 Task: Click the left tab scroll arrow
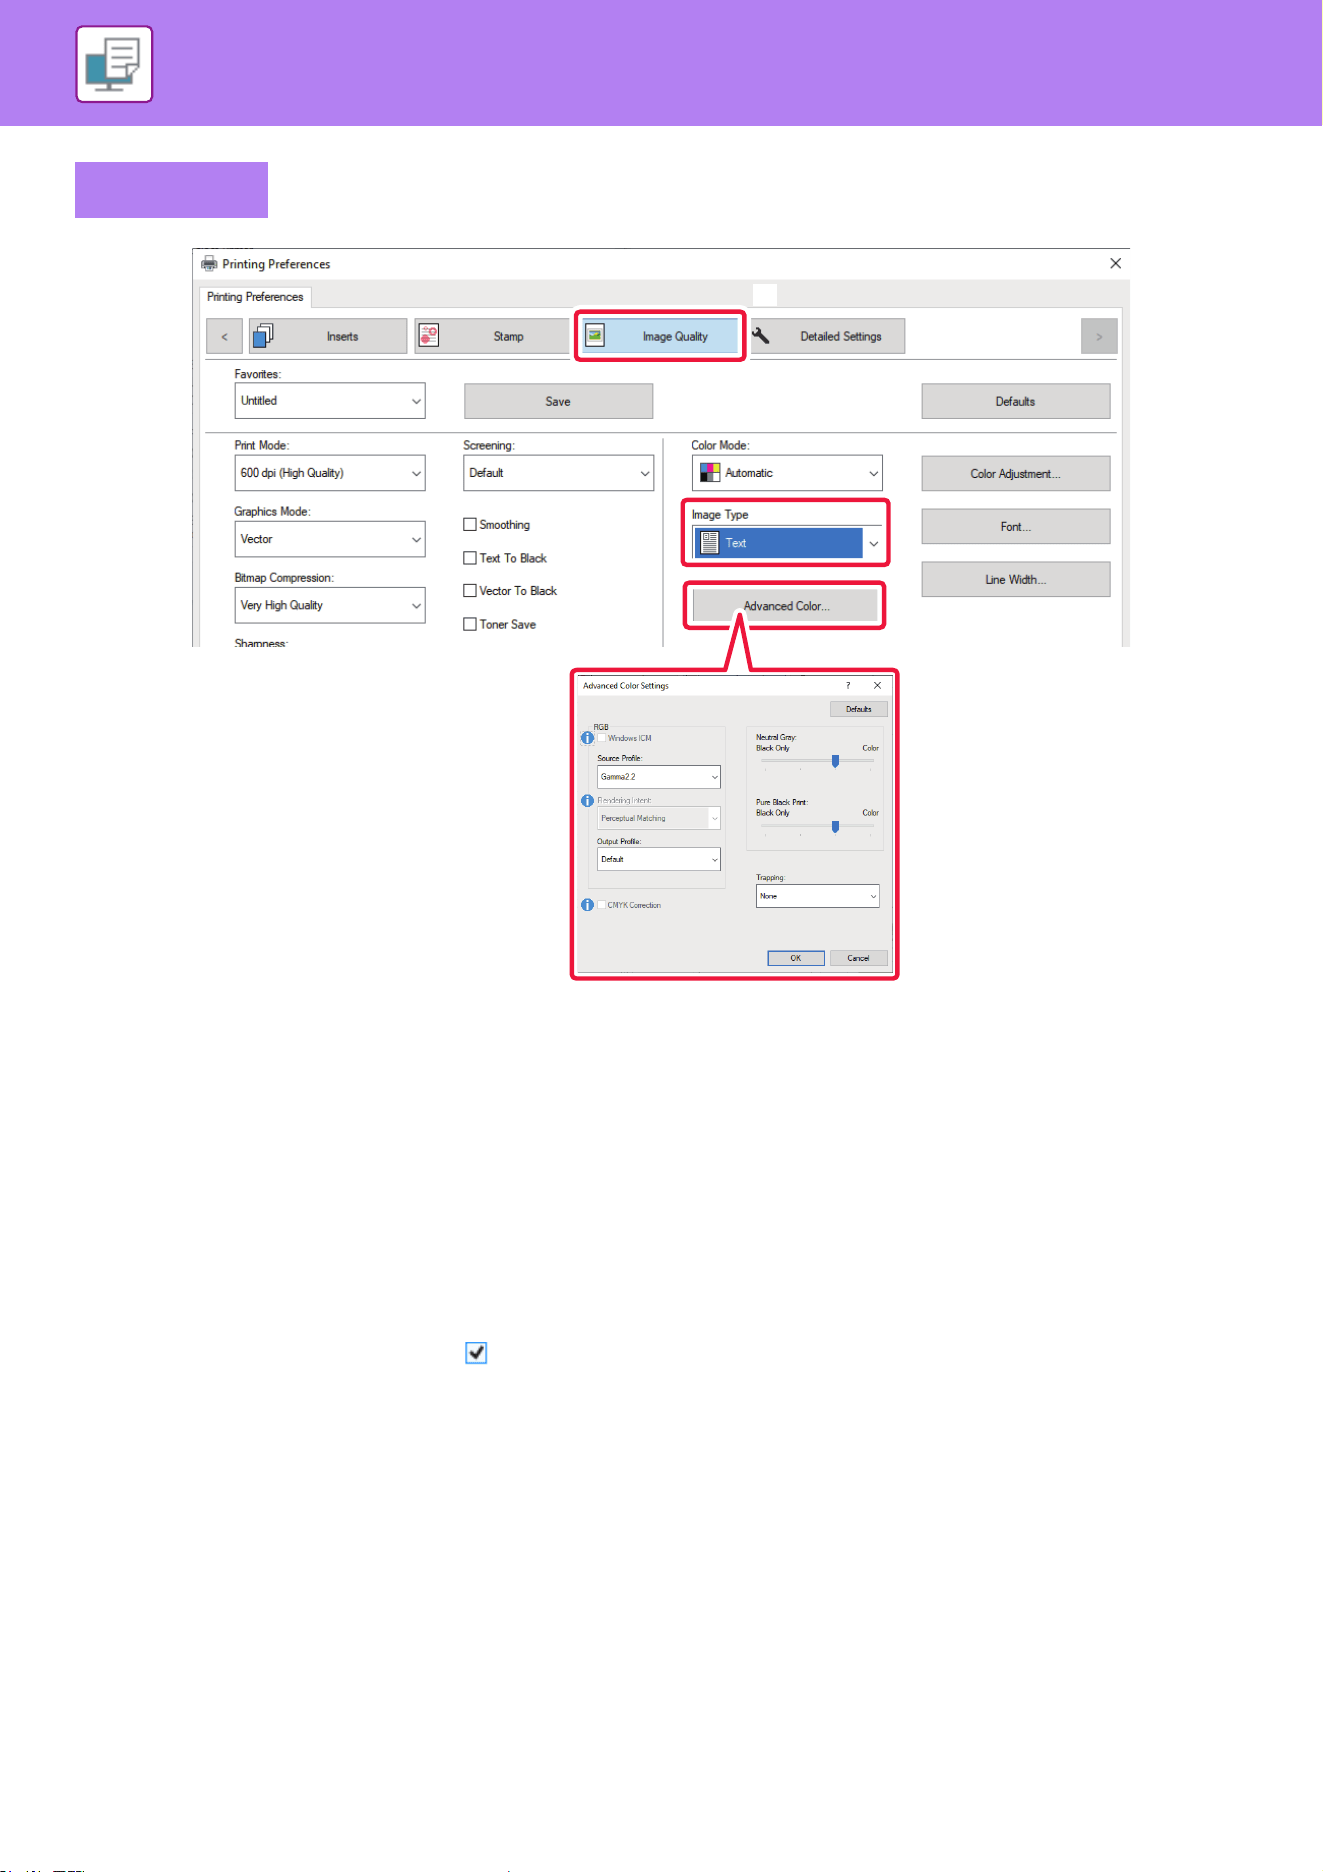click(x=224, y=336)
